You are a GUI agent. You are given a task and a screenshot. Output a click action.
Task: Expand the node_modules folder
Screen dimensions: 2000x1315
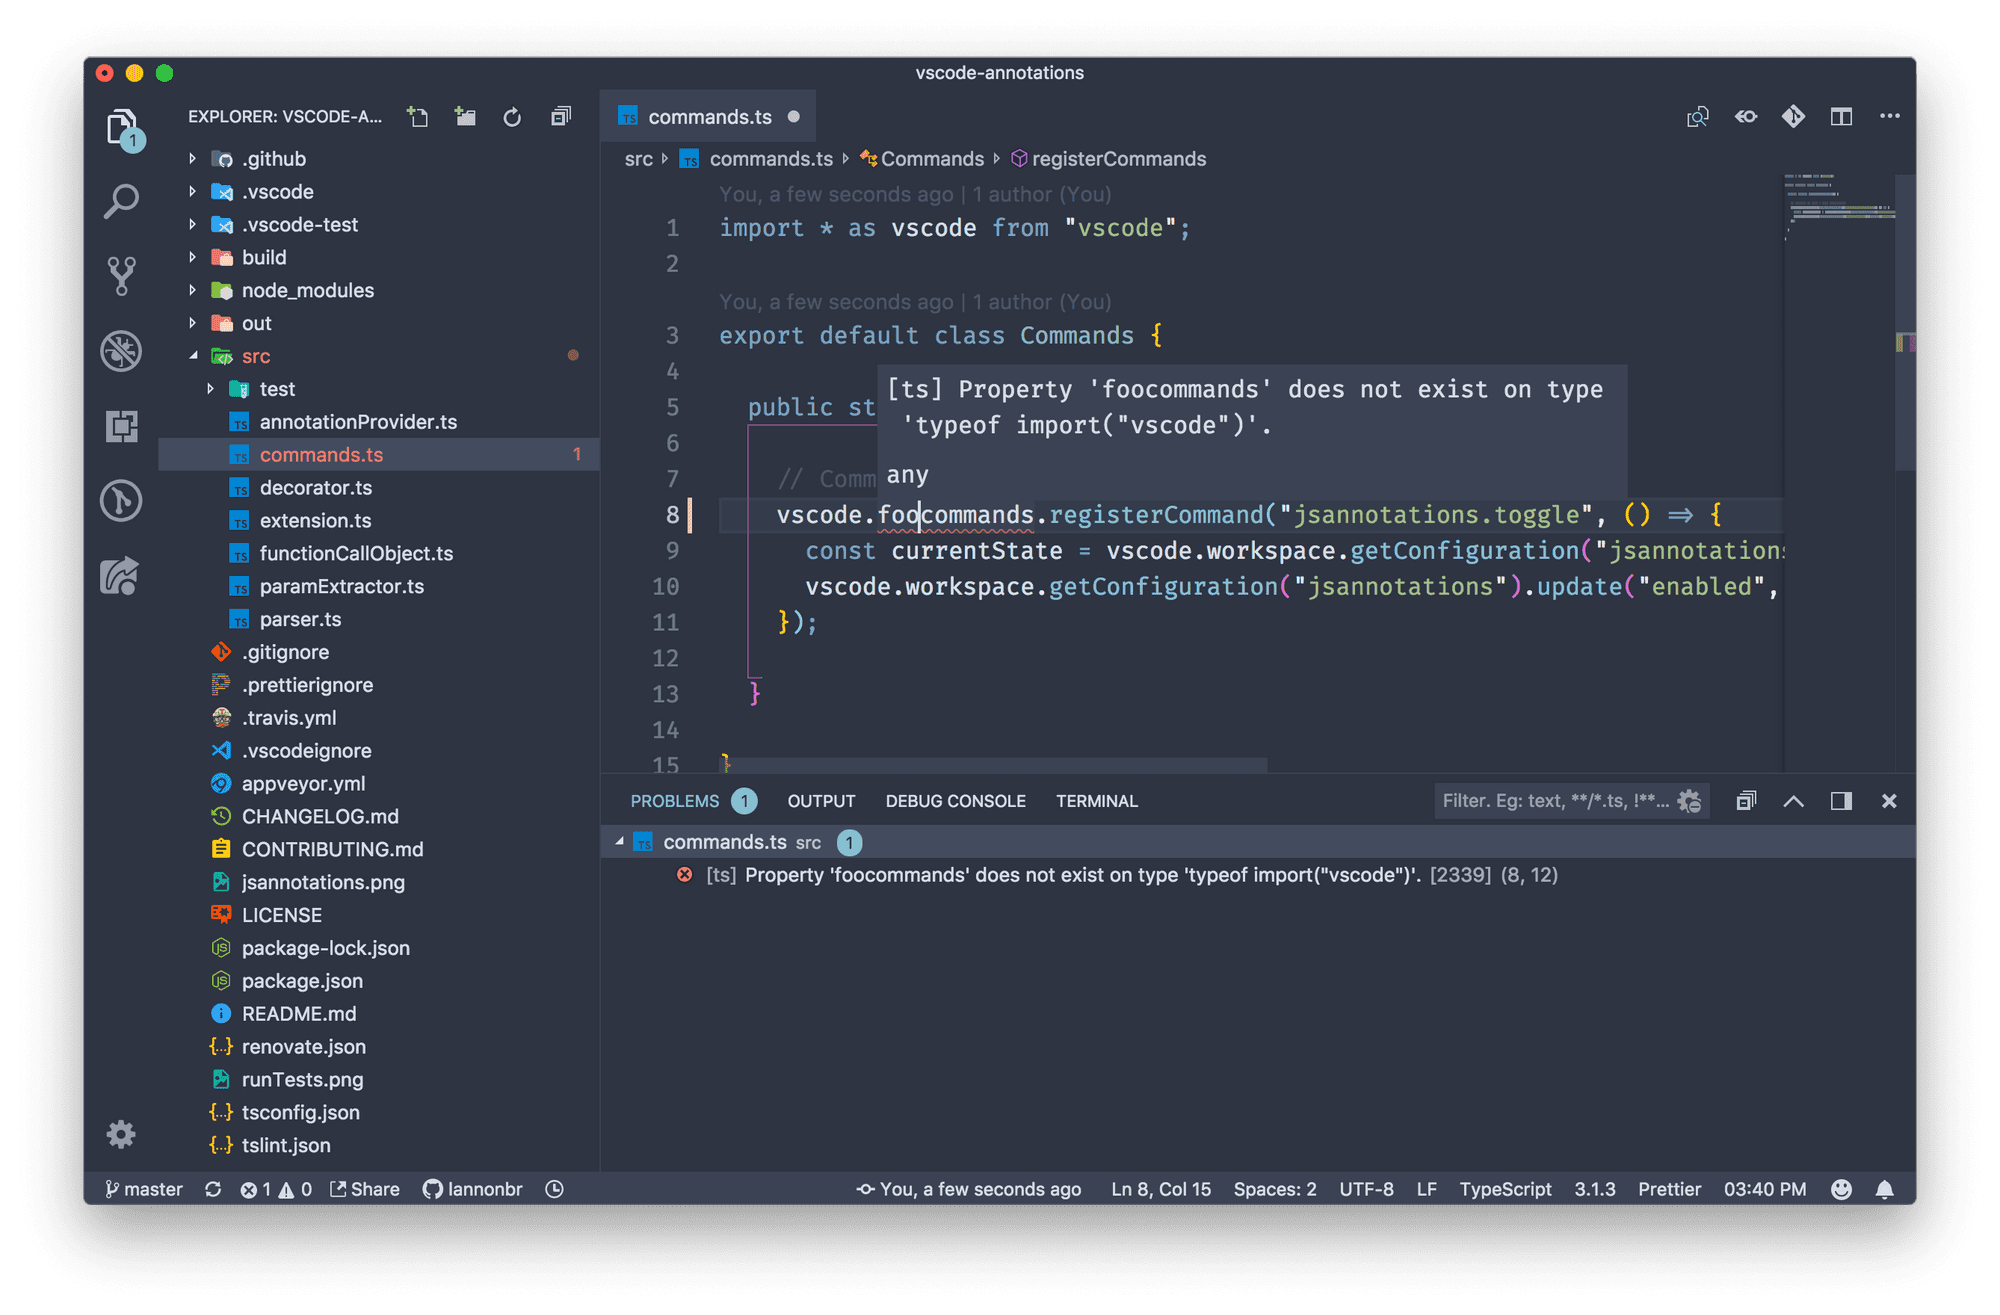click(193, 290)
